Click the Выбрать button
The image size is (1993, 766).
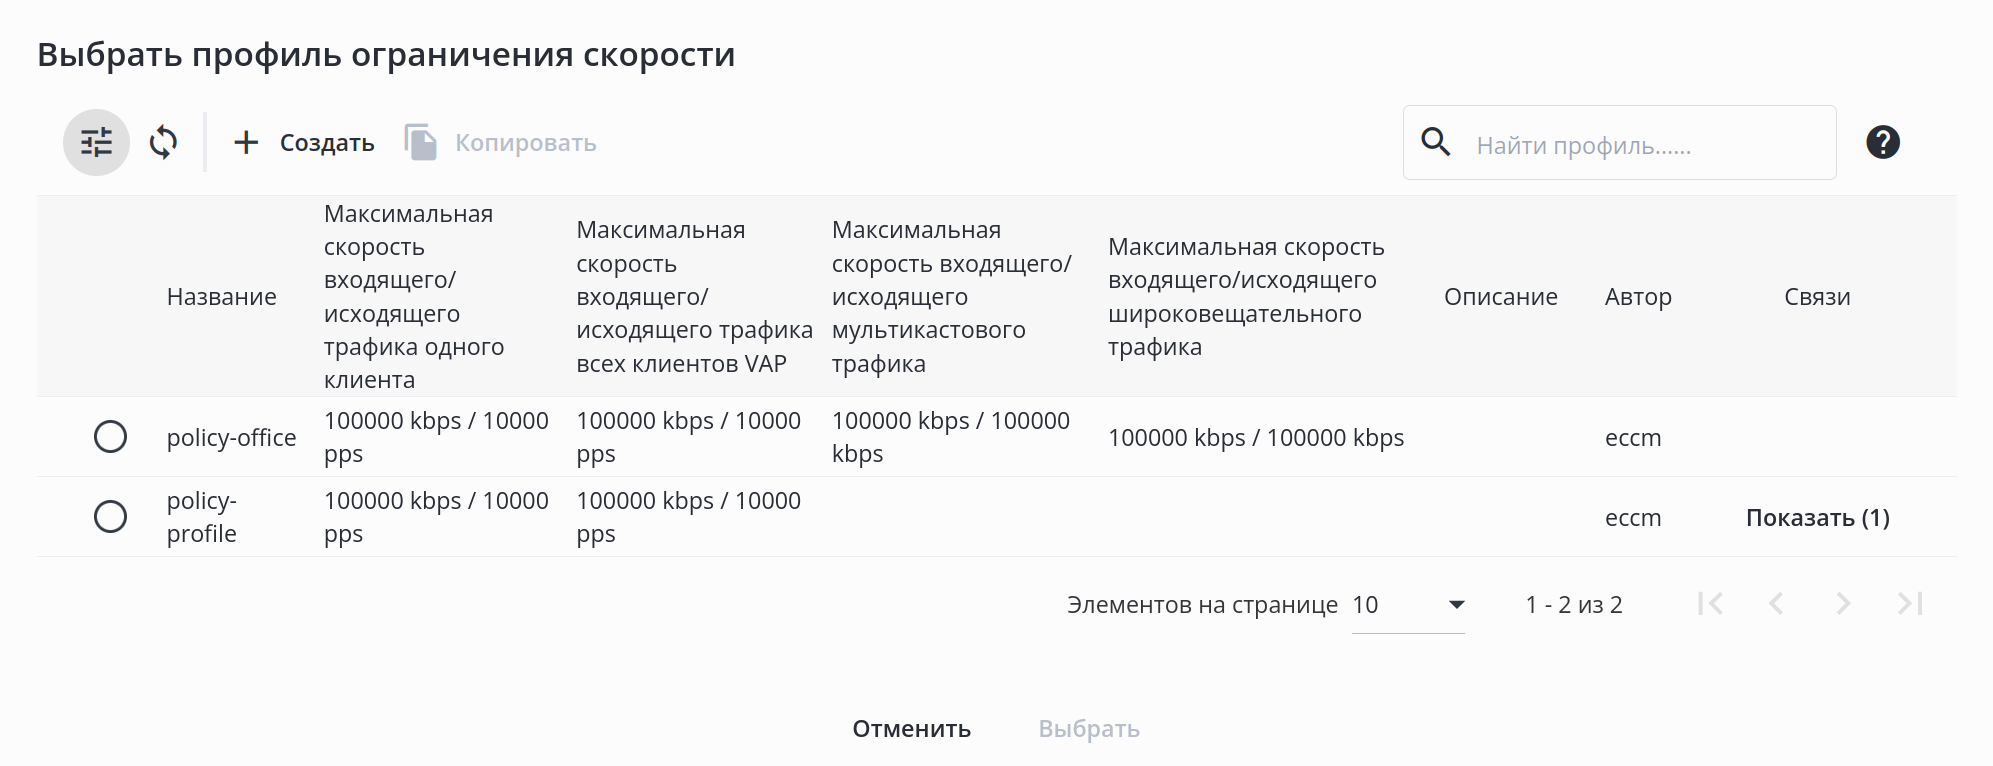pos(1089,729)
